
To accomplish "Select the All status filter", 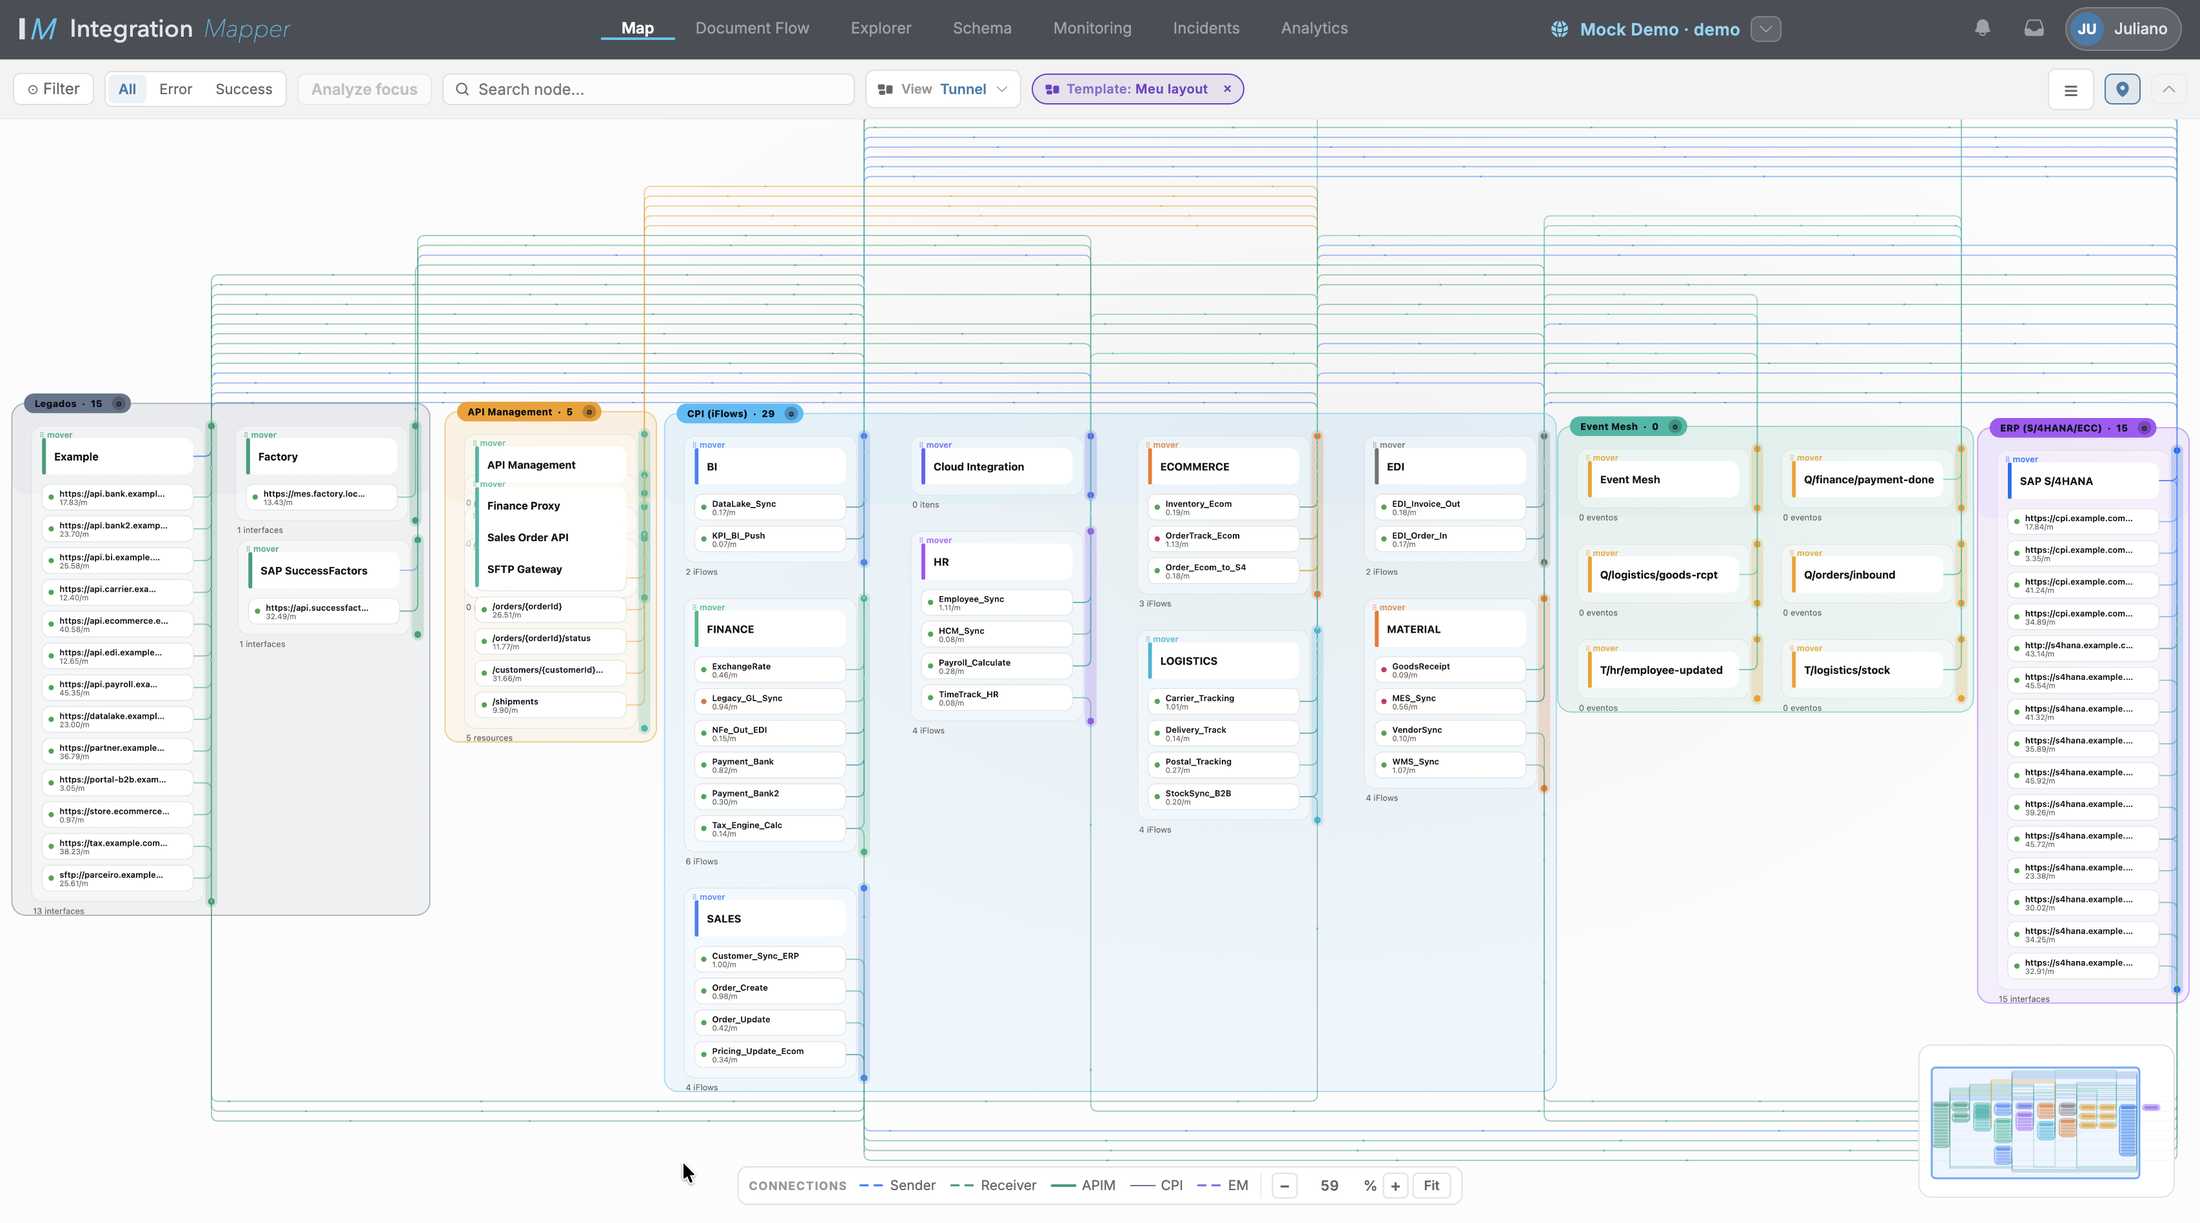I will (127, 89).
